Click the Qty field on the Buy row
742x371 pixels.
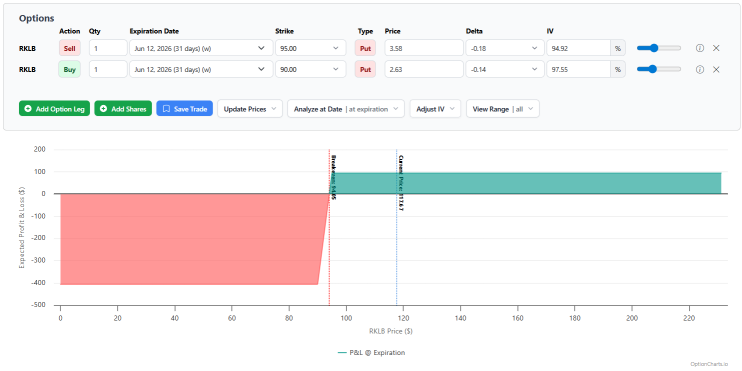(x=108, y=69)
